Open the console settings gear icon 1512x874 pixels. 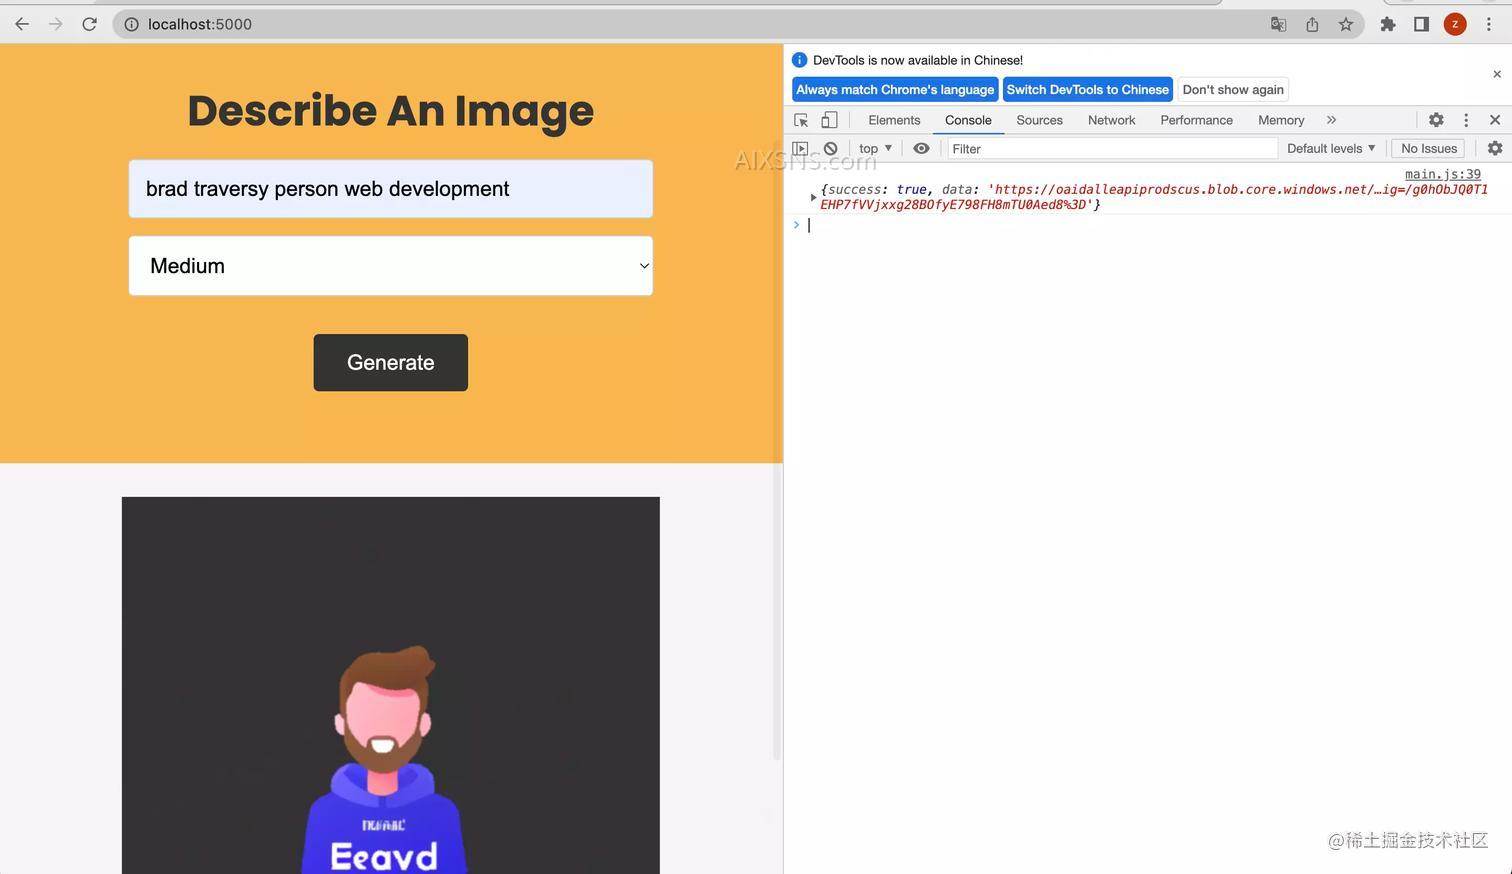[x=1494, y=148]
